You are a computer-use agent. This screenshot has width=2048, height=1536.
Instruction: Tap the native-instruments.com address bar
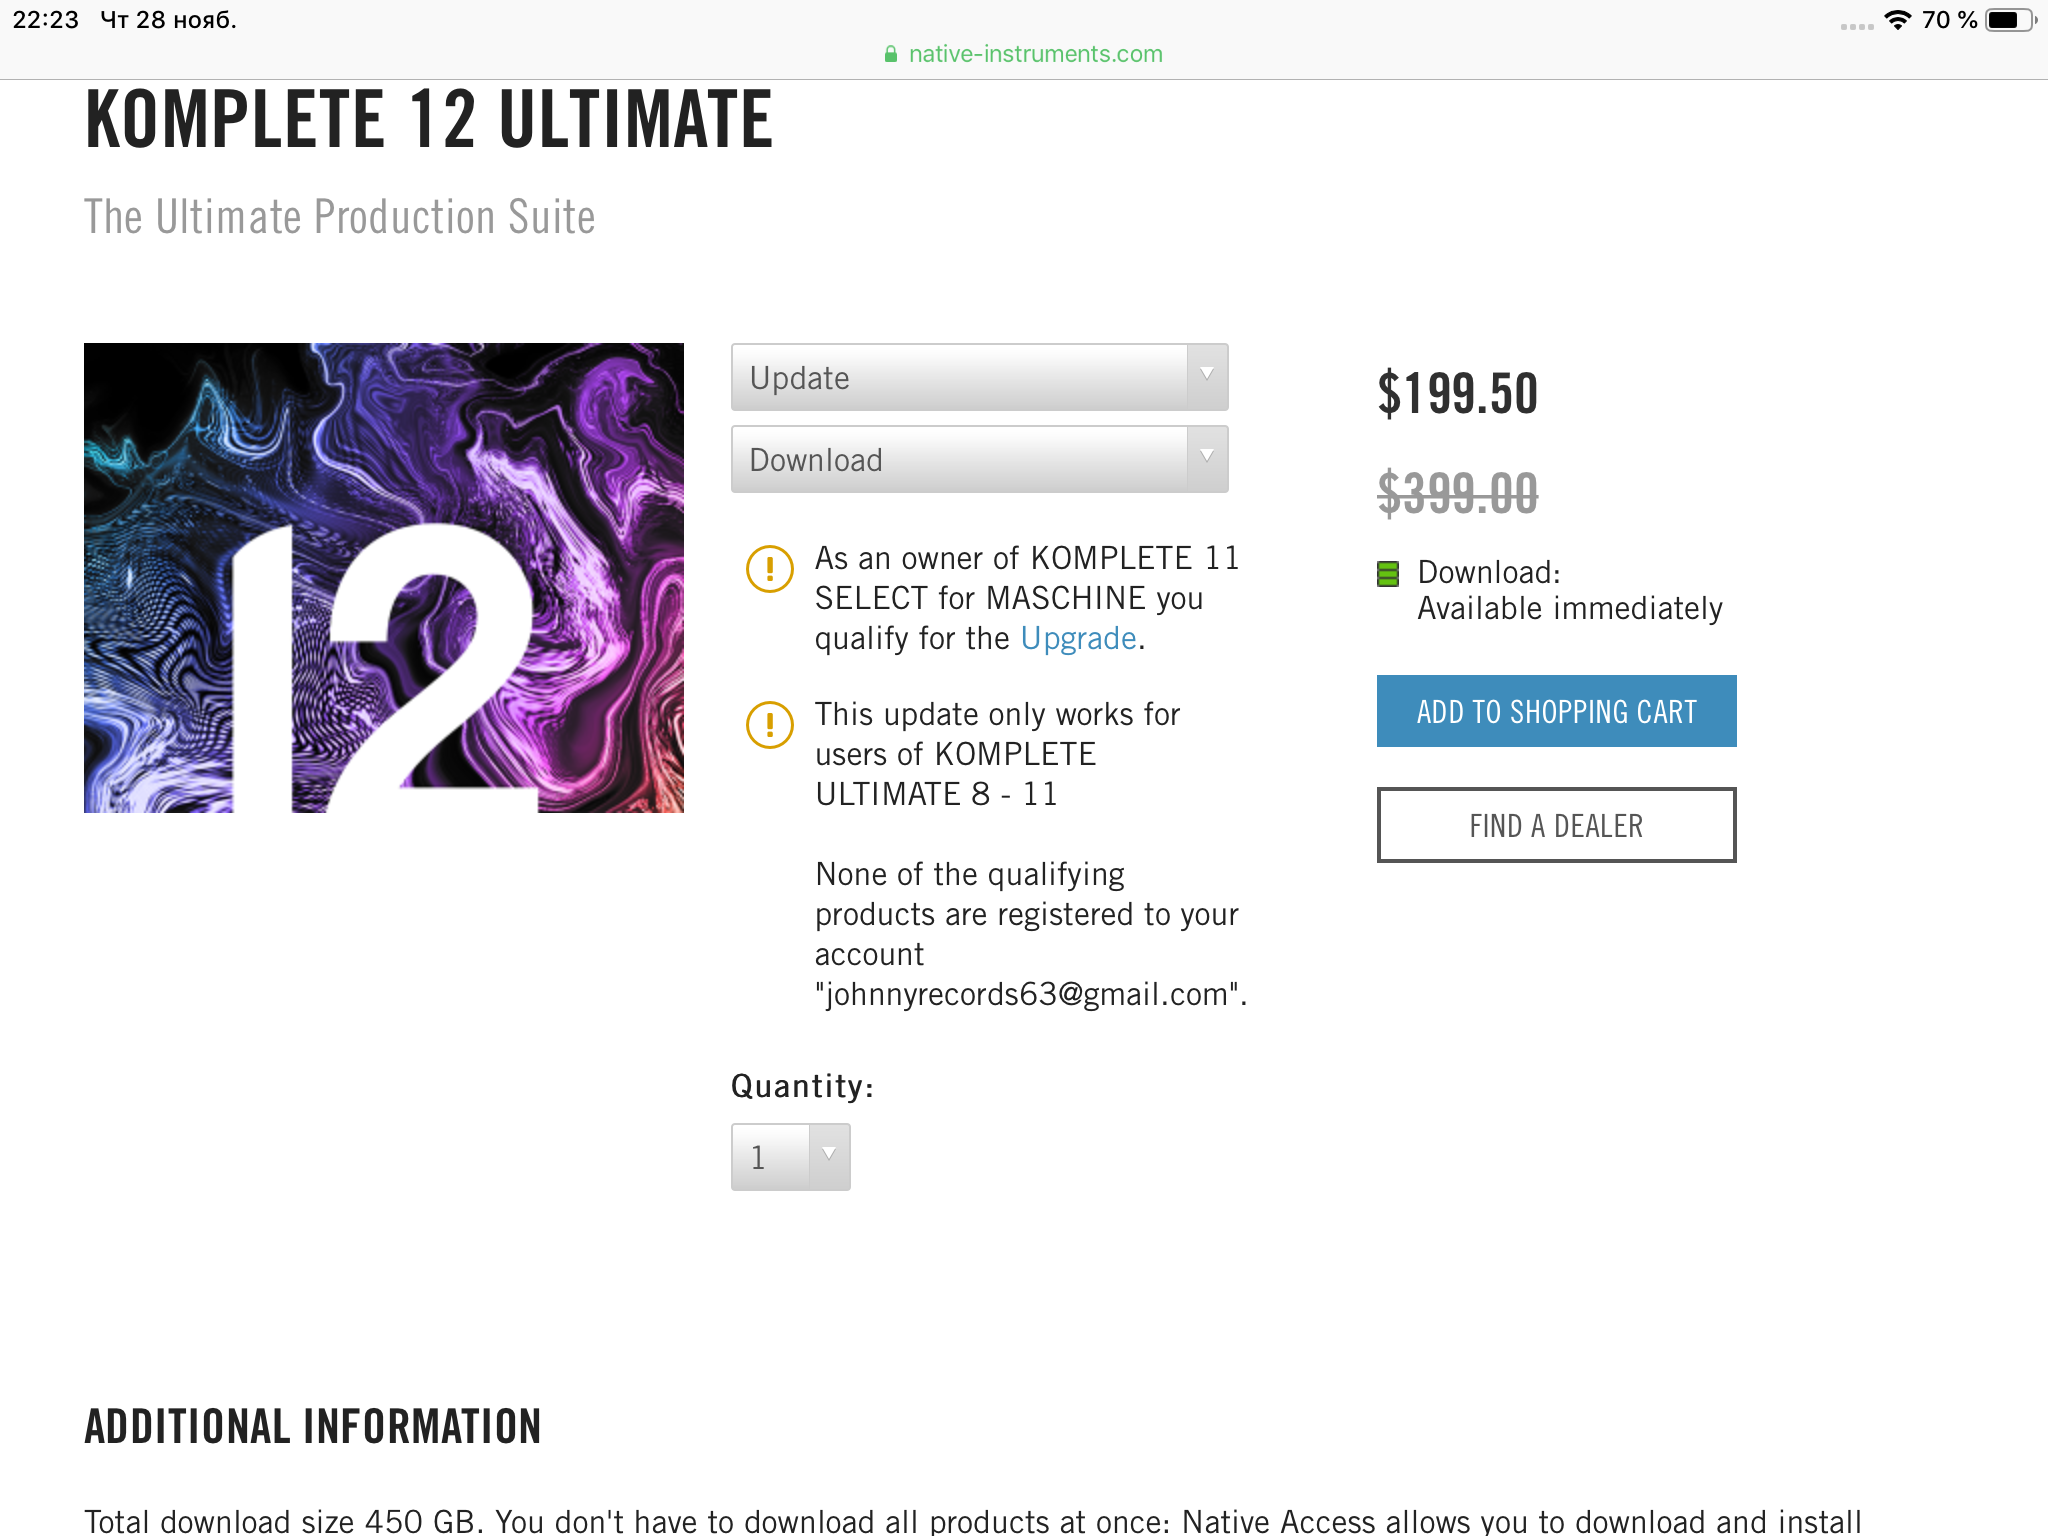(1035, 54)
